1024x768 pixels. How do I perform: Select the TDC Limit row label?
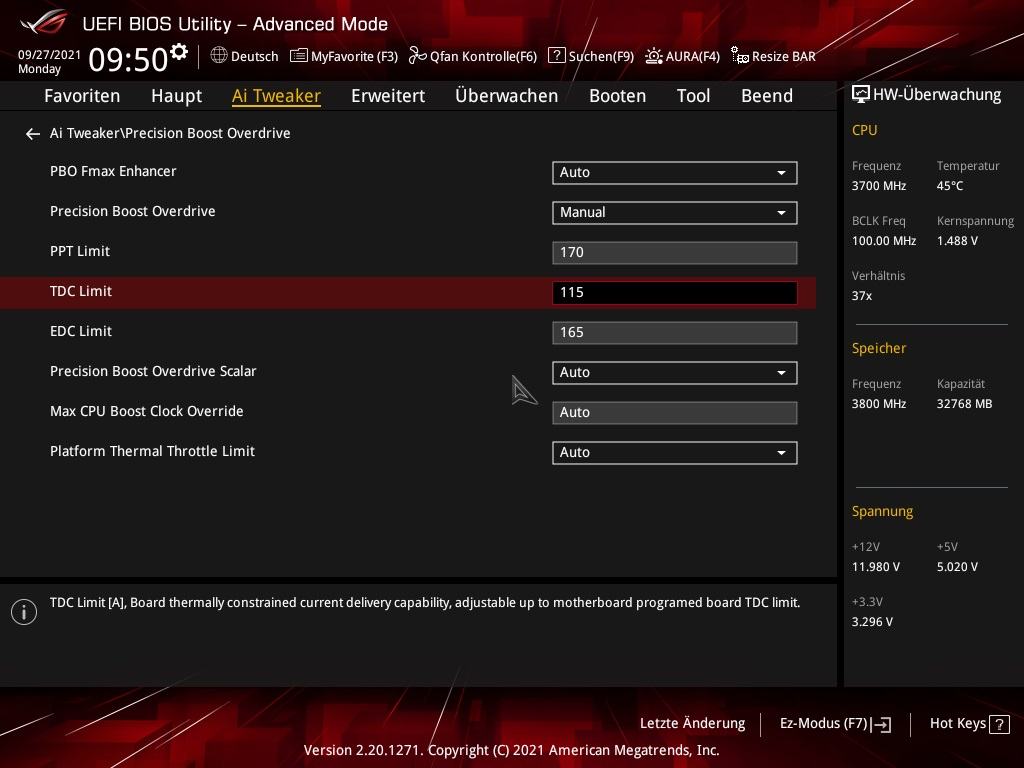pyautogui.click(x=81, y=291)
